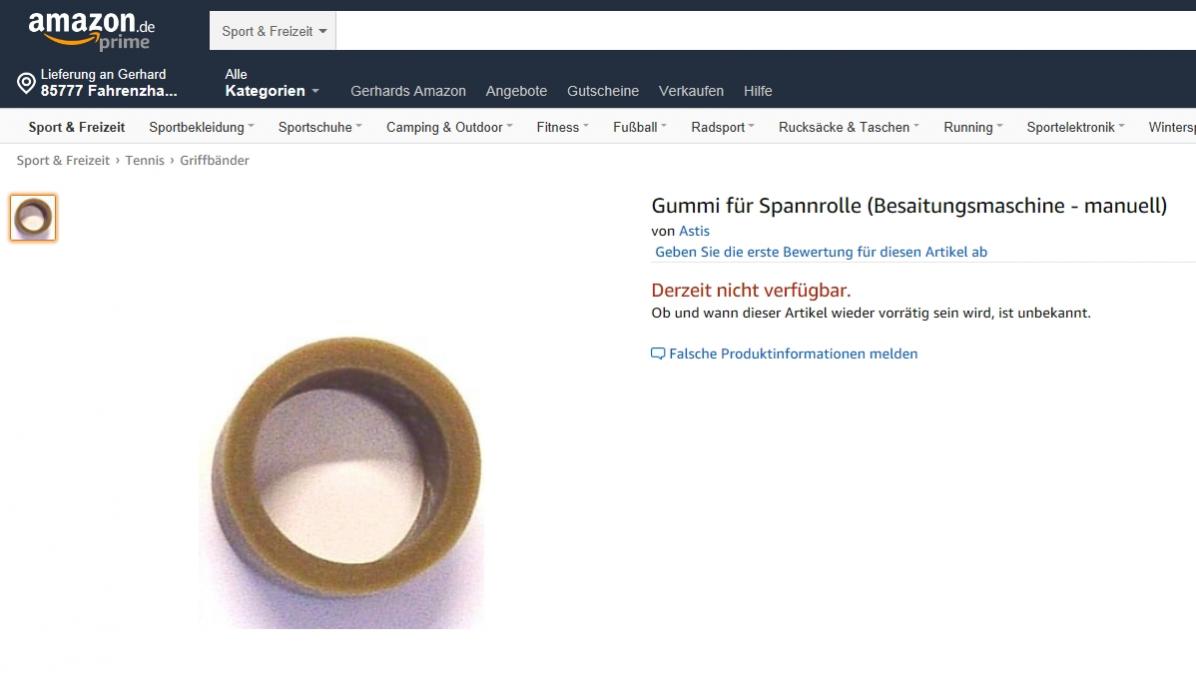The width and height of the screenshot is (1196, 683).
Task: Open the Gutscheine link
Action: point(603,91)
